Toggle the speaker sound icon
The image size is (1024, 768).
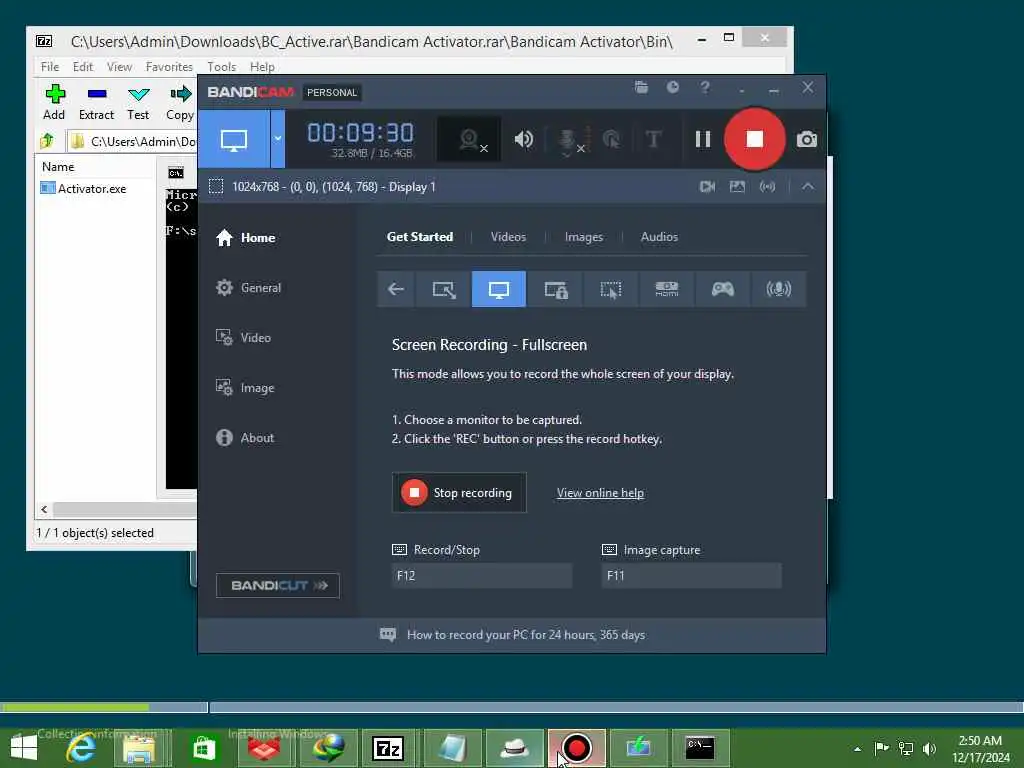point(523,139)
